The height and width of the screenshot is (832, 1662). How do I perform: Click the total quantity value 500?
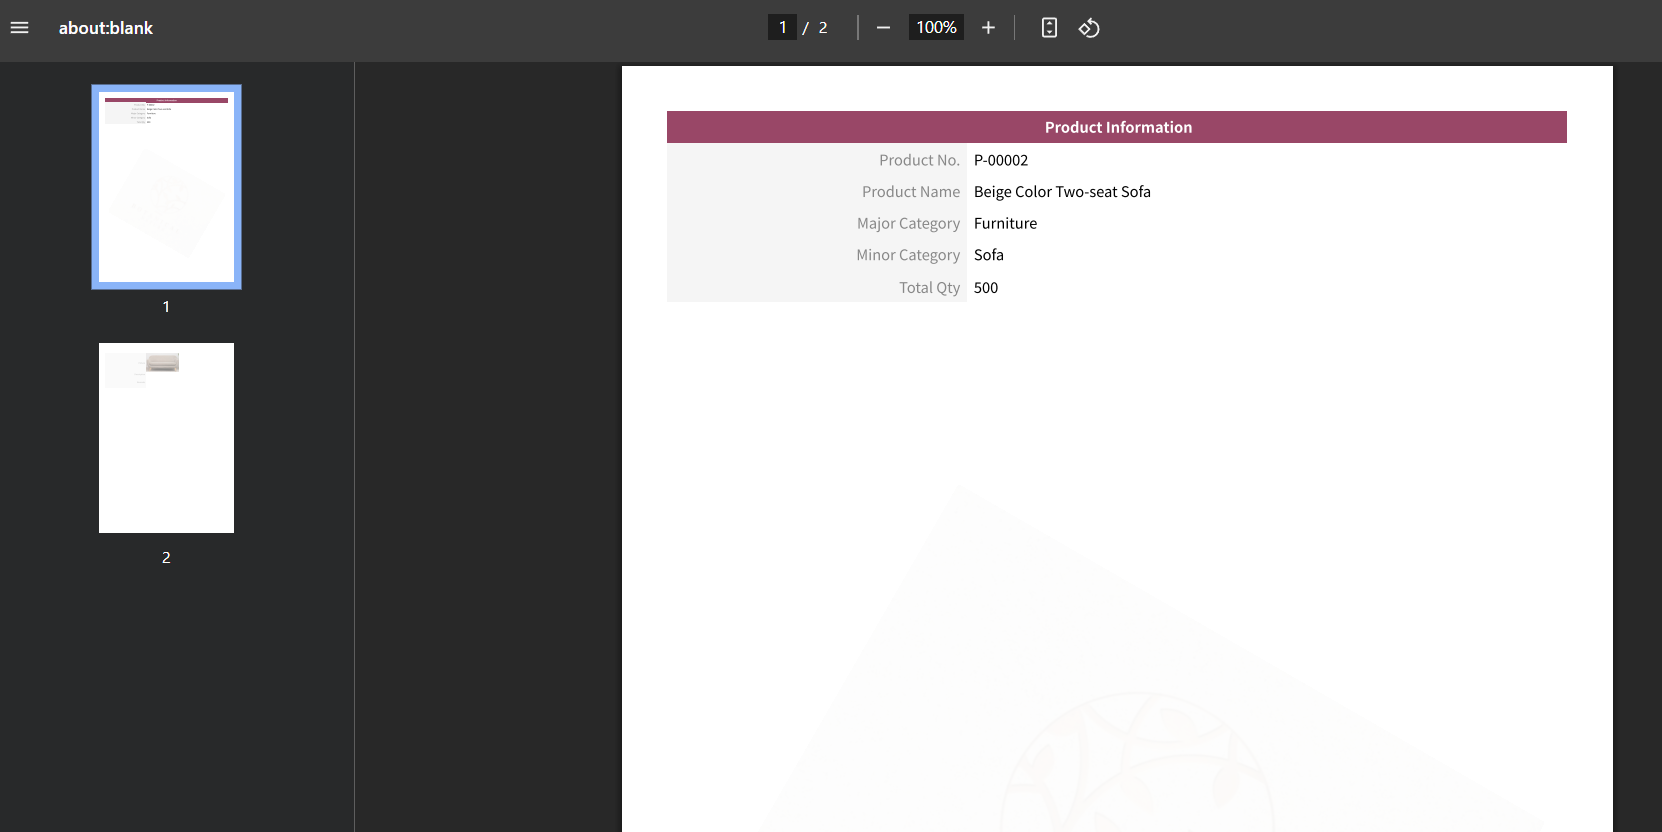(986, 288)
